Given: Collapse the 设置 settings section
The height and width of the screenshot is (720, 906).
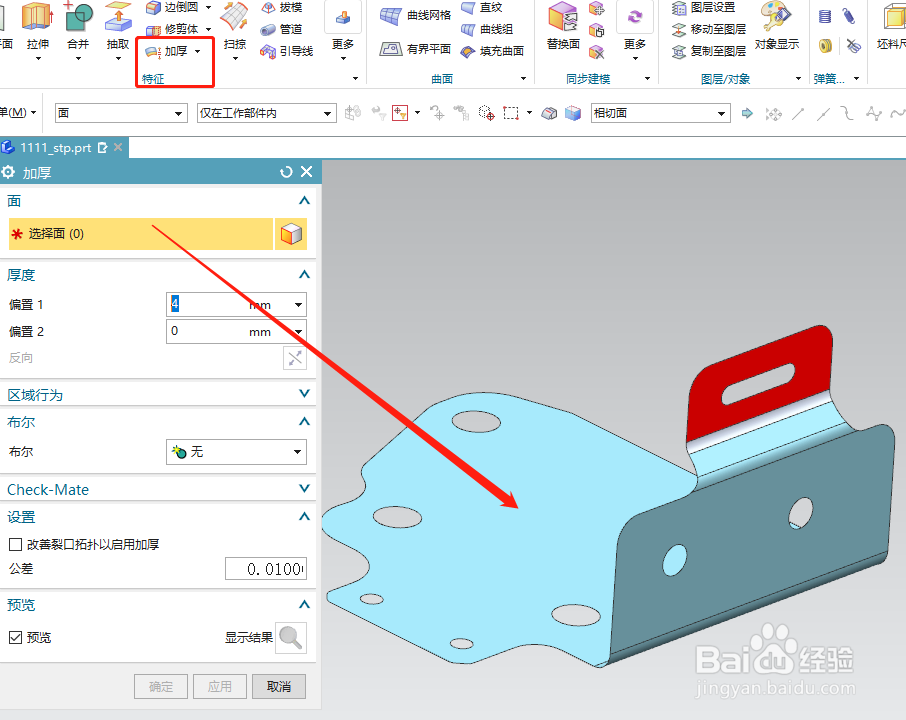Looking at the screenshot, I should coord(304,516).
